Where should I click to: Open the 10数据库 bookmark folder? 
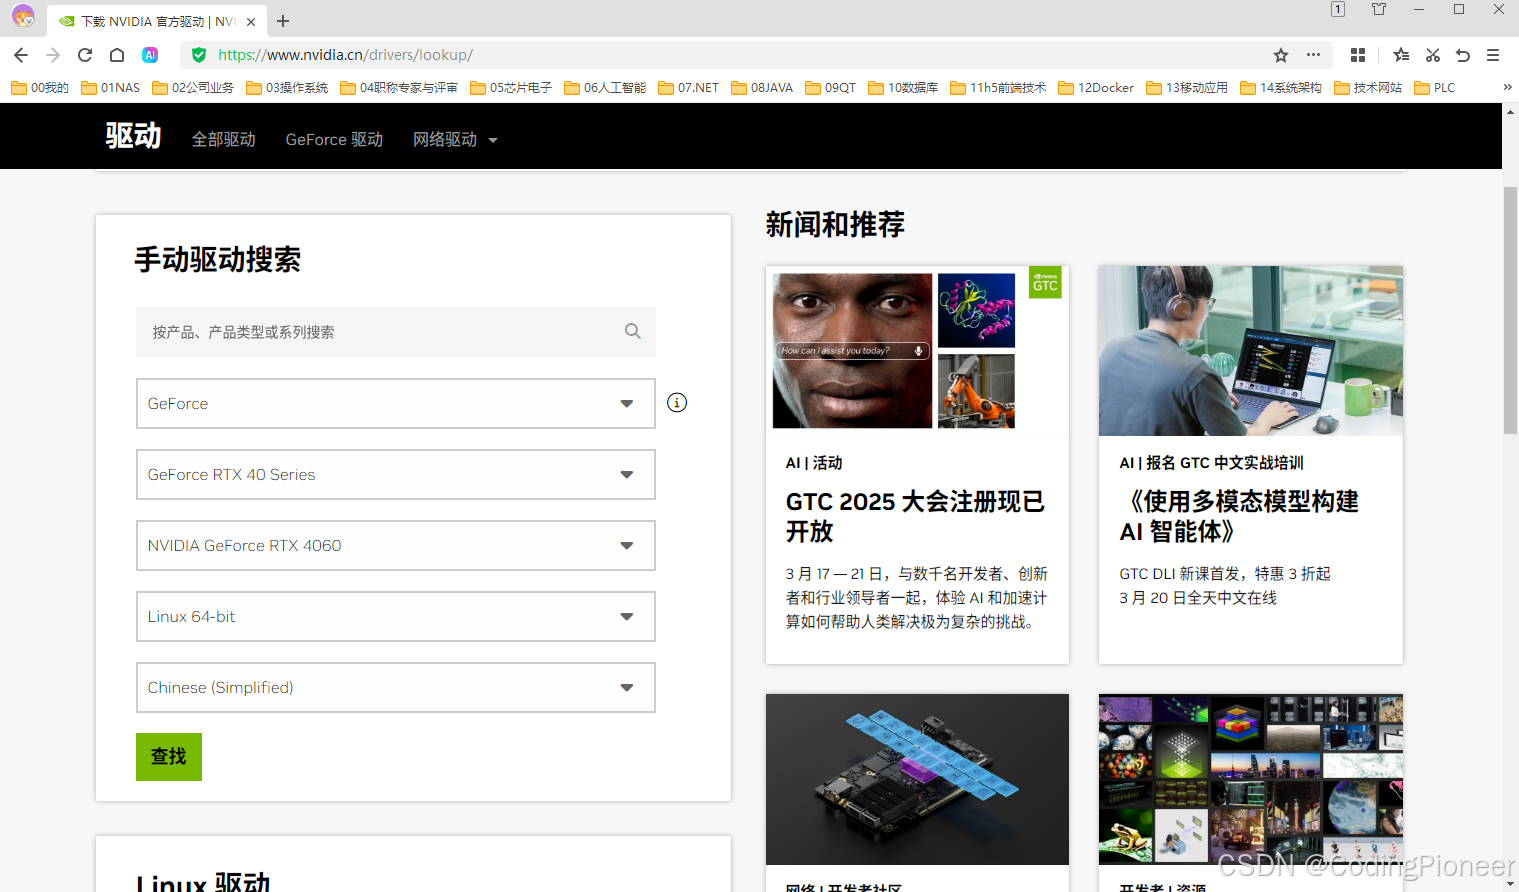tap(903, 88)
